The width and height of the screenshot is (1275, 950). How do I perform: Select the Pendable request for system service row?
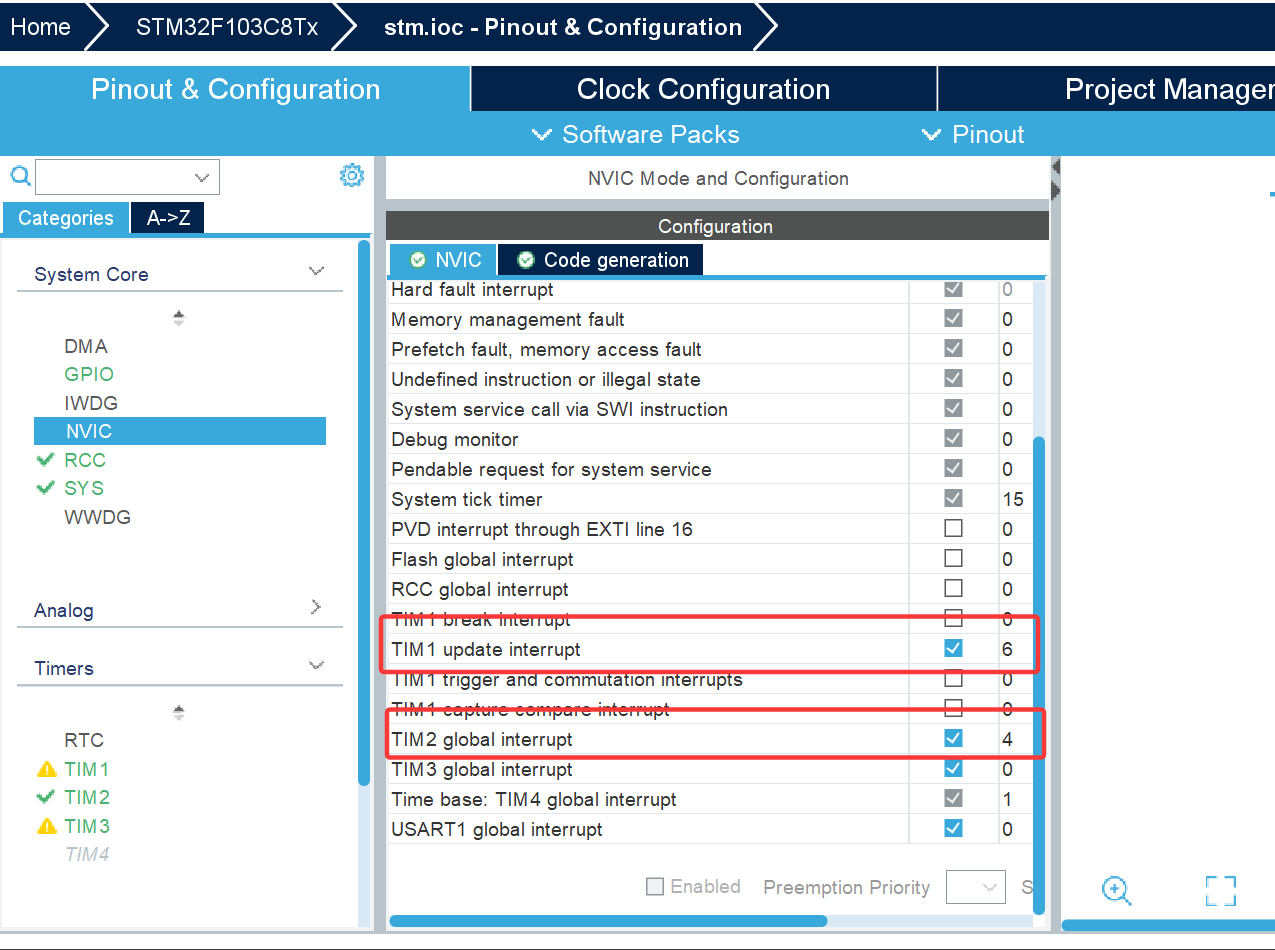(x=709, y=469)
